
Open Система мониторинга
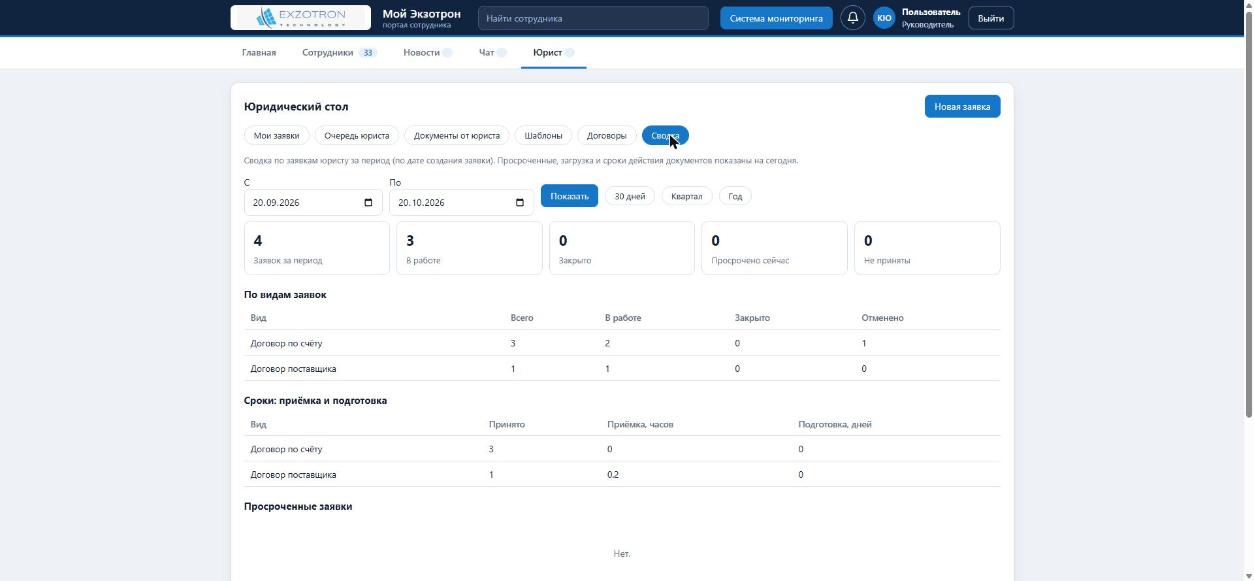[776, 18]
